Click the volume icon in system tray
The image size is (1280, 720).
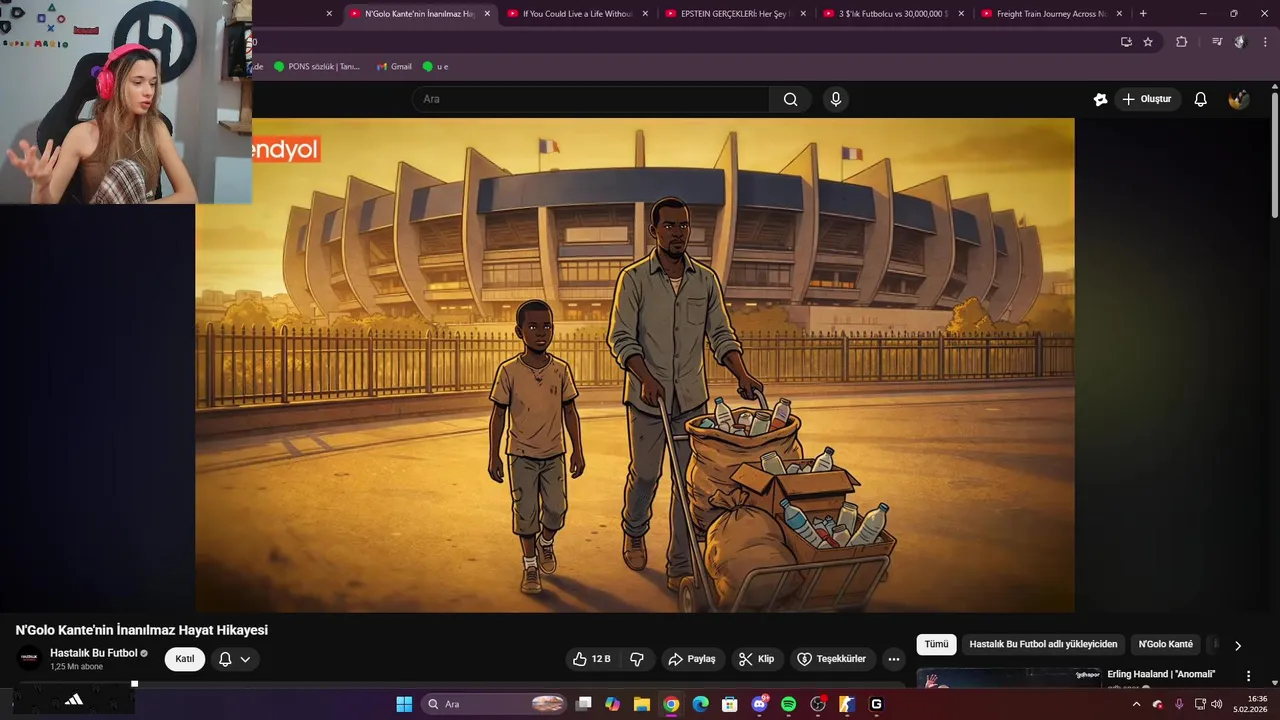tap(1216, 704)
